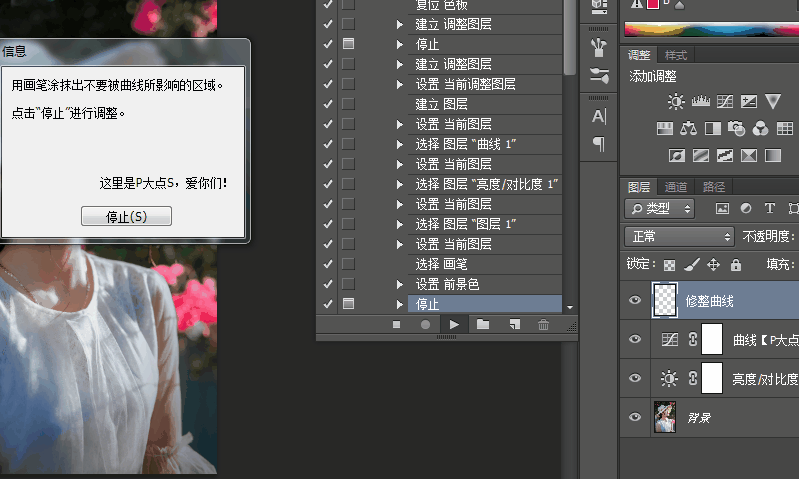Open the Brush presets panel icon
This screenshot has width=799, height=479.
click(x=599, y=47)
